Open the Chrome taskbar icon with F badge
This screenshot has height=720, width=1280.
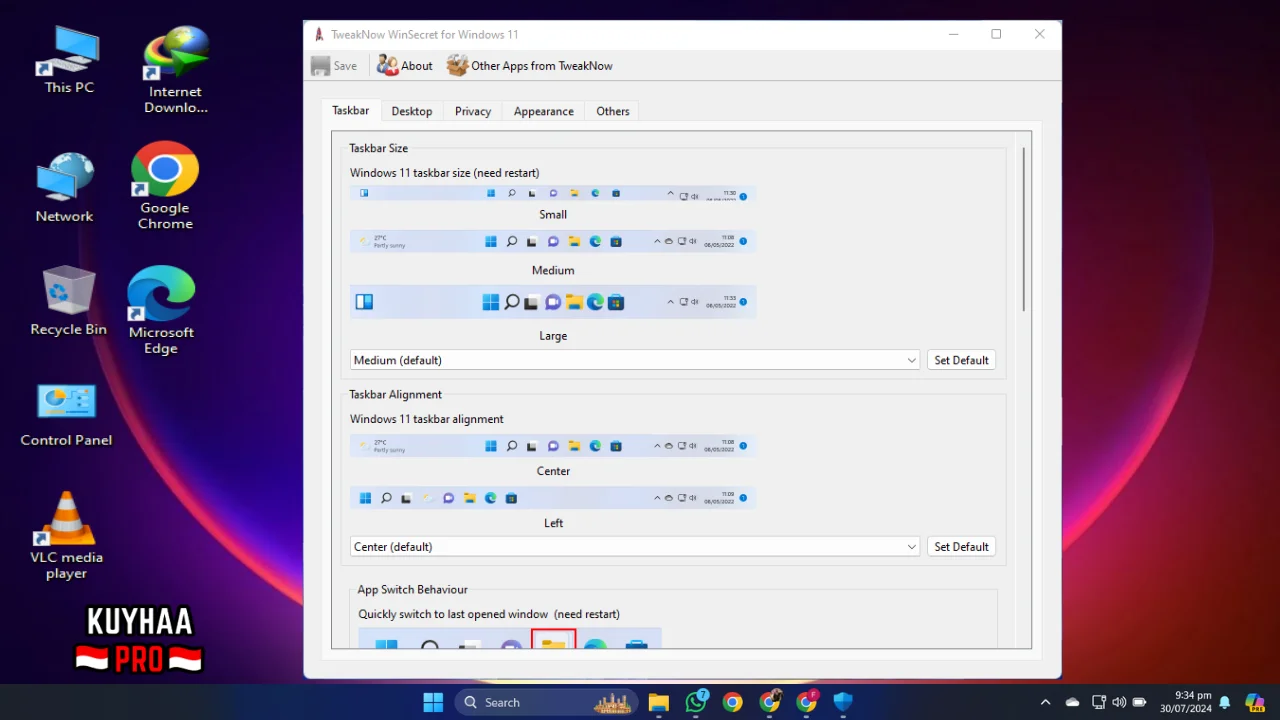(807, 702)
